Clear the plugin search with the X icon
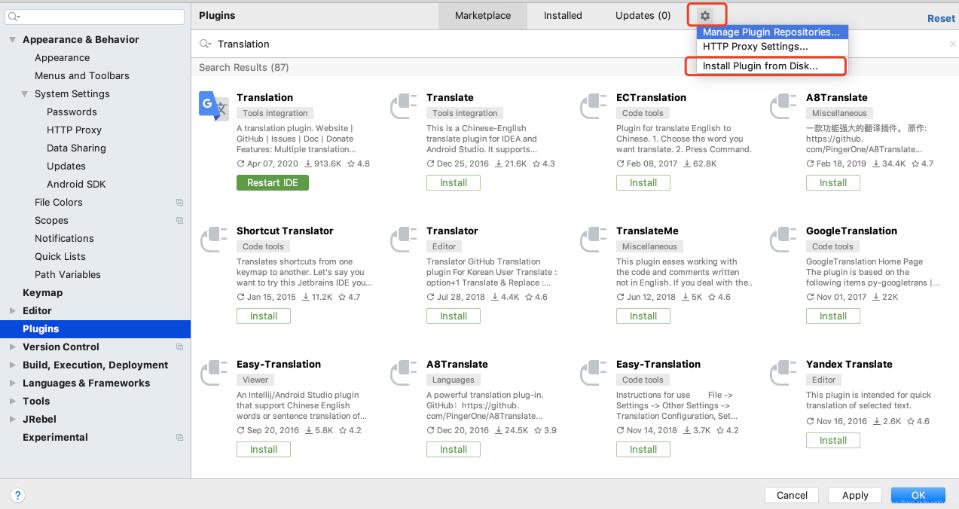 click(x=952, y=44)
